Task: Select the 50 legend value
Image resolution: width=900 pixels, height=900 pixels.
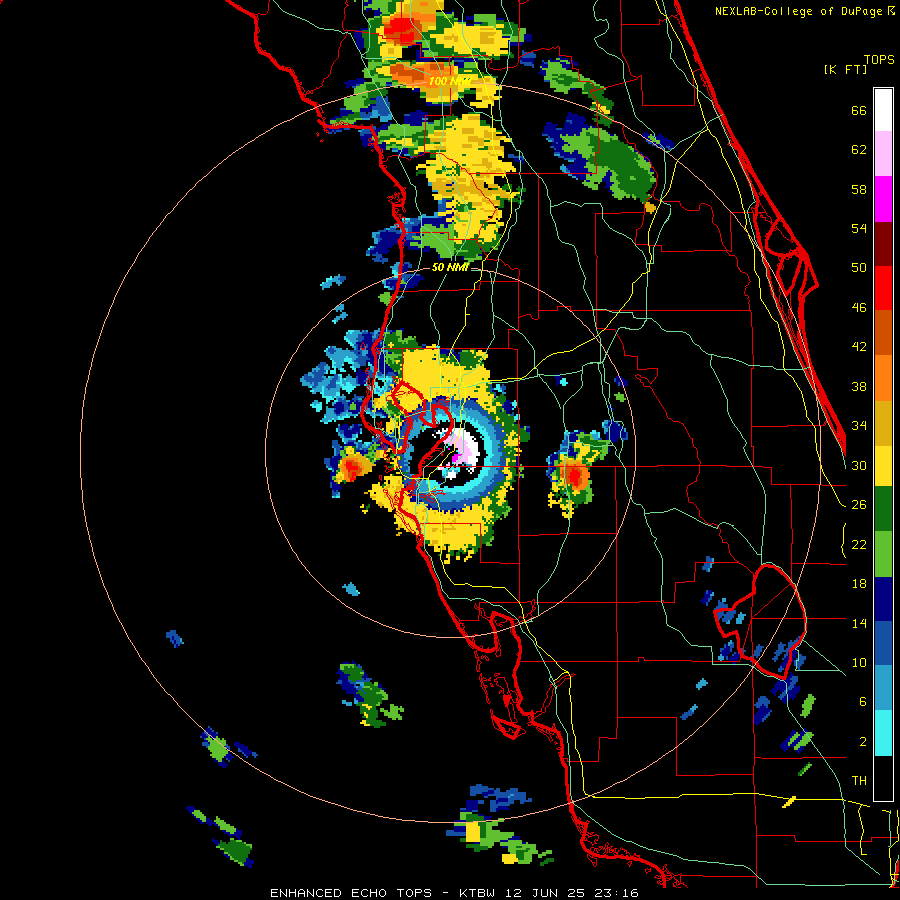Action: coord(859,268)
